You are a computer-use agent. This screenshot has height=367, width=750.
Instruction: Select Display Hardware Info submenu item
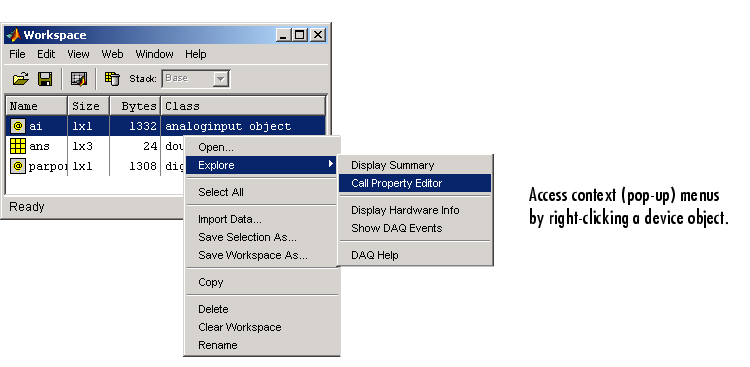(x=415, y=210)
